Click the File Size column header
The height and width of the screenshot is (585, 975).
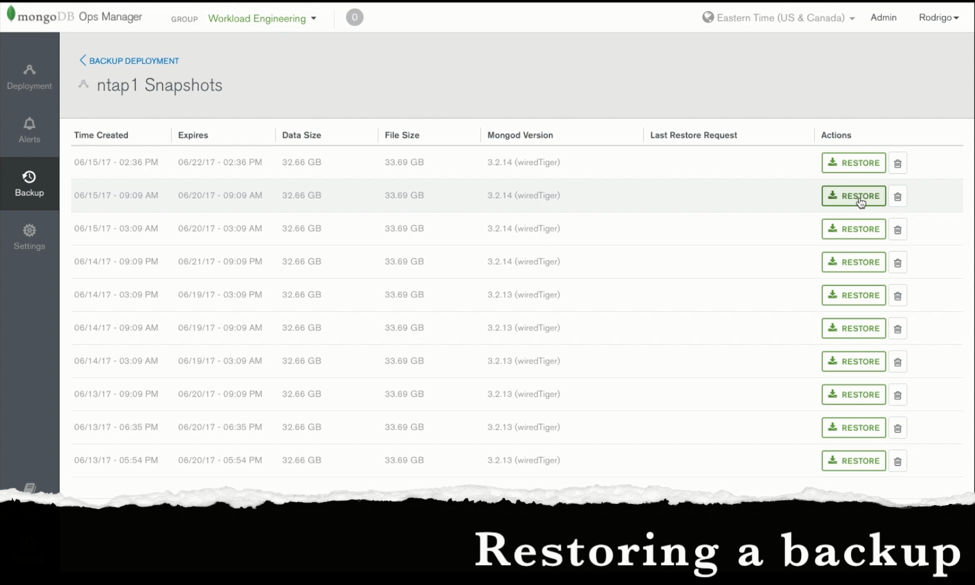tap(402, 135)
